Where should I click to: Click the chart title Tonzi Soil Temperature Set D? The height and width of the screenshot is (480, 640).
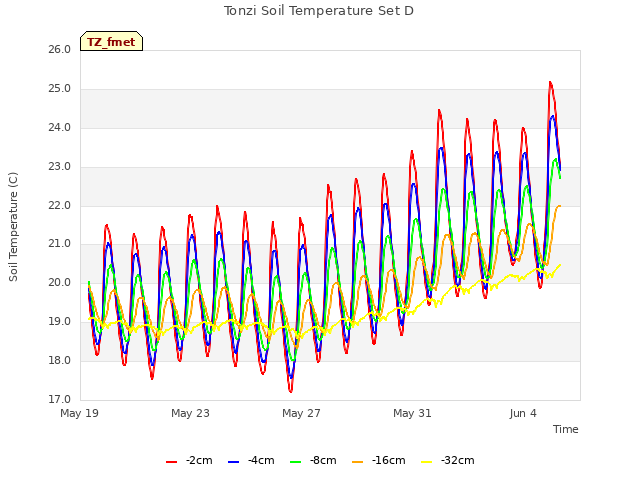pos(319,11)
